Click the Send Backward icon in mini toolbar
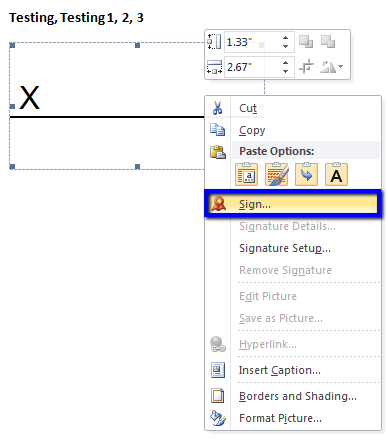The width and height of the screenshot is (388, 440). point(328,42)
